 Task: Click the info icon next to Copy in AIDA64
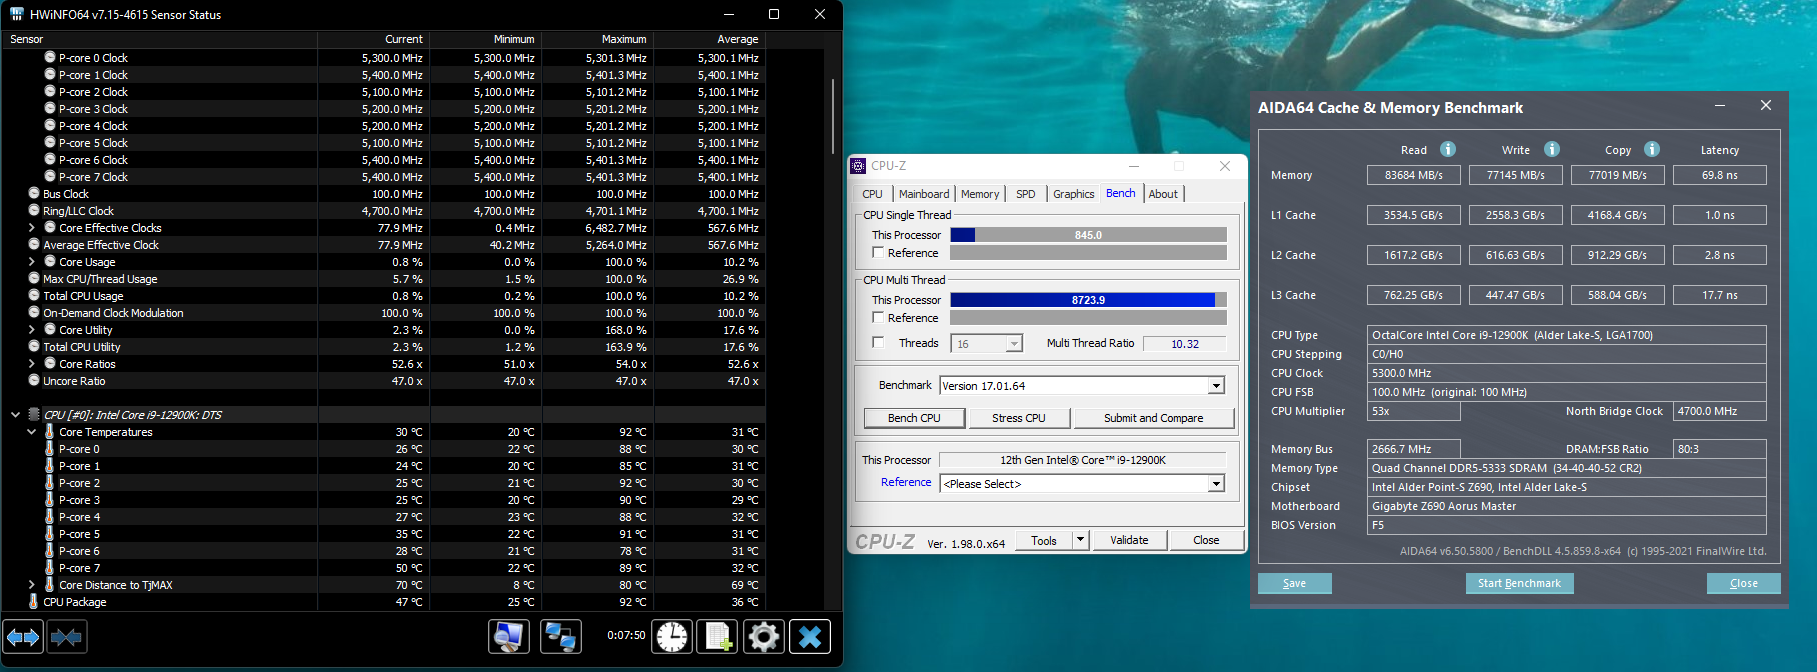(x=1652, y=149)
